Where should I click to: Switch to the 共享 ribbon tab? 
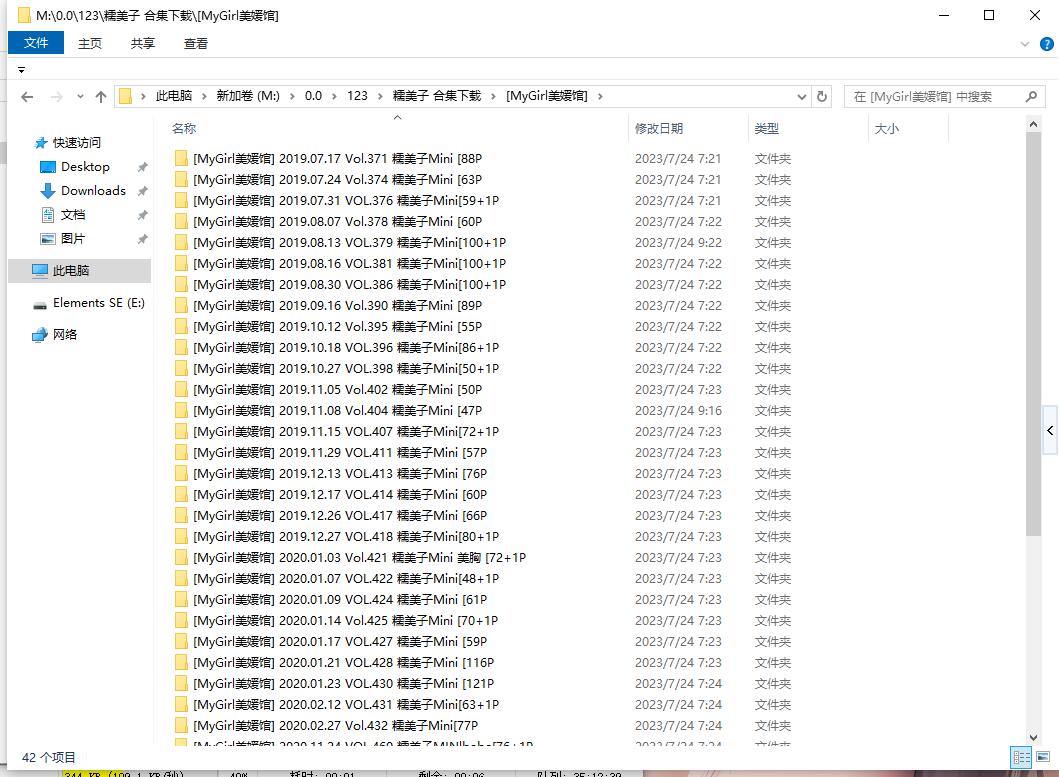143,43
